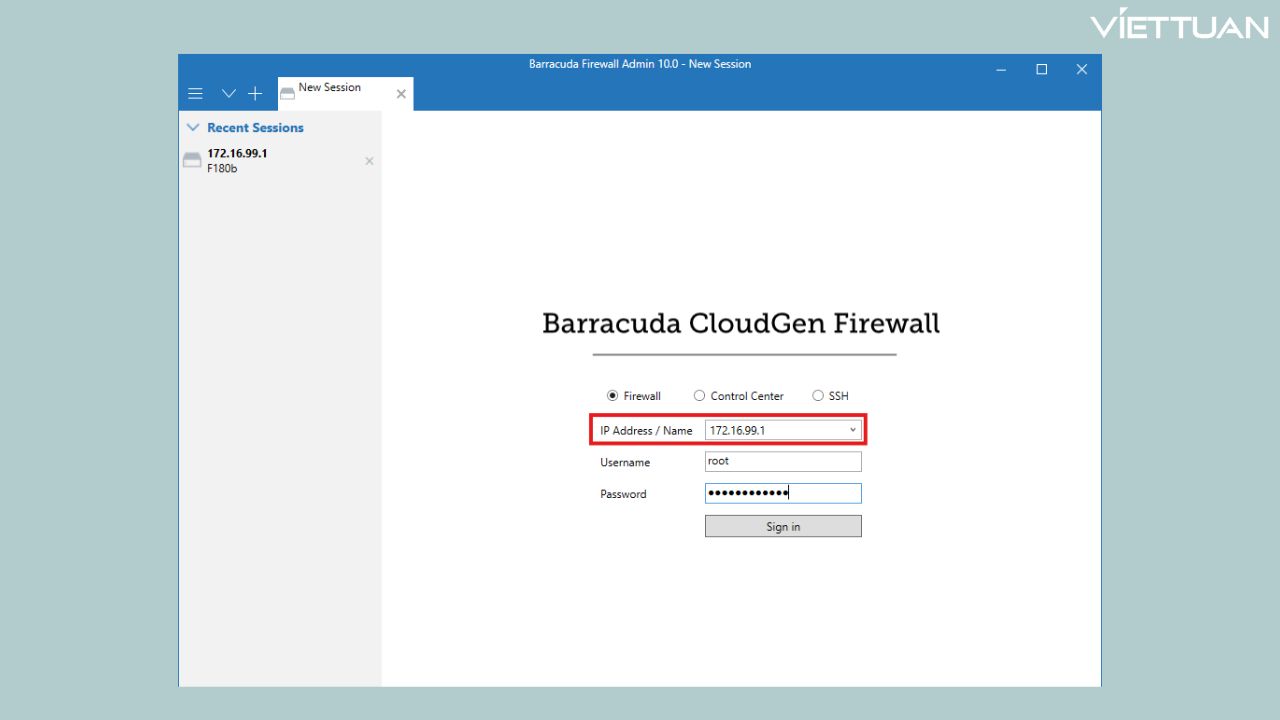The image size is (1280, 720).
Task: Select the Firewall connection mode
Action: [x=612, y=395]
